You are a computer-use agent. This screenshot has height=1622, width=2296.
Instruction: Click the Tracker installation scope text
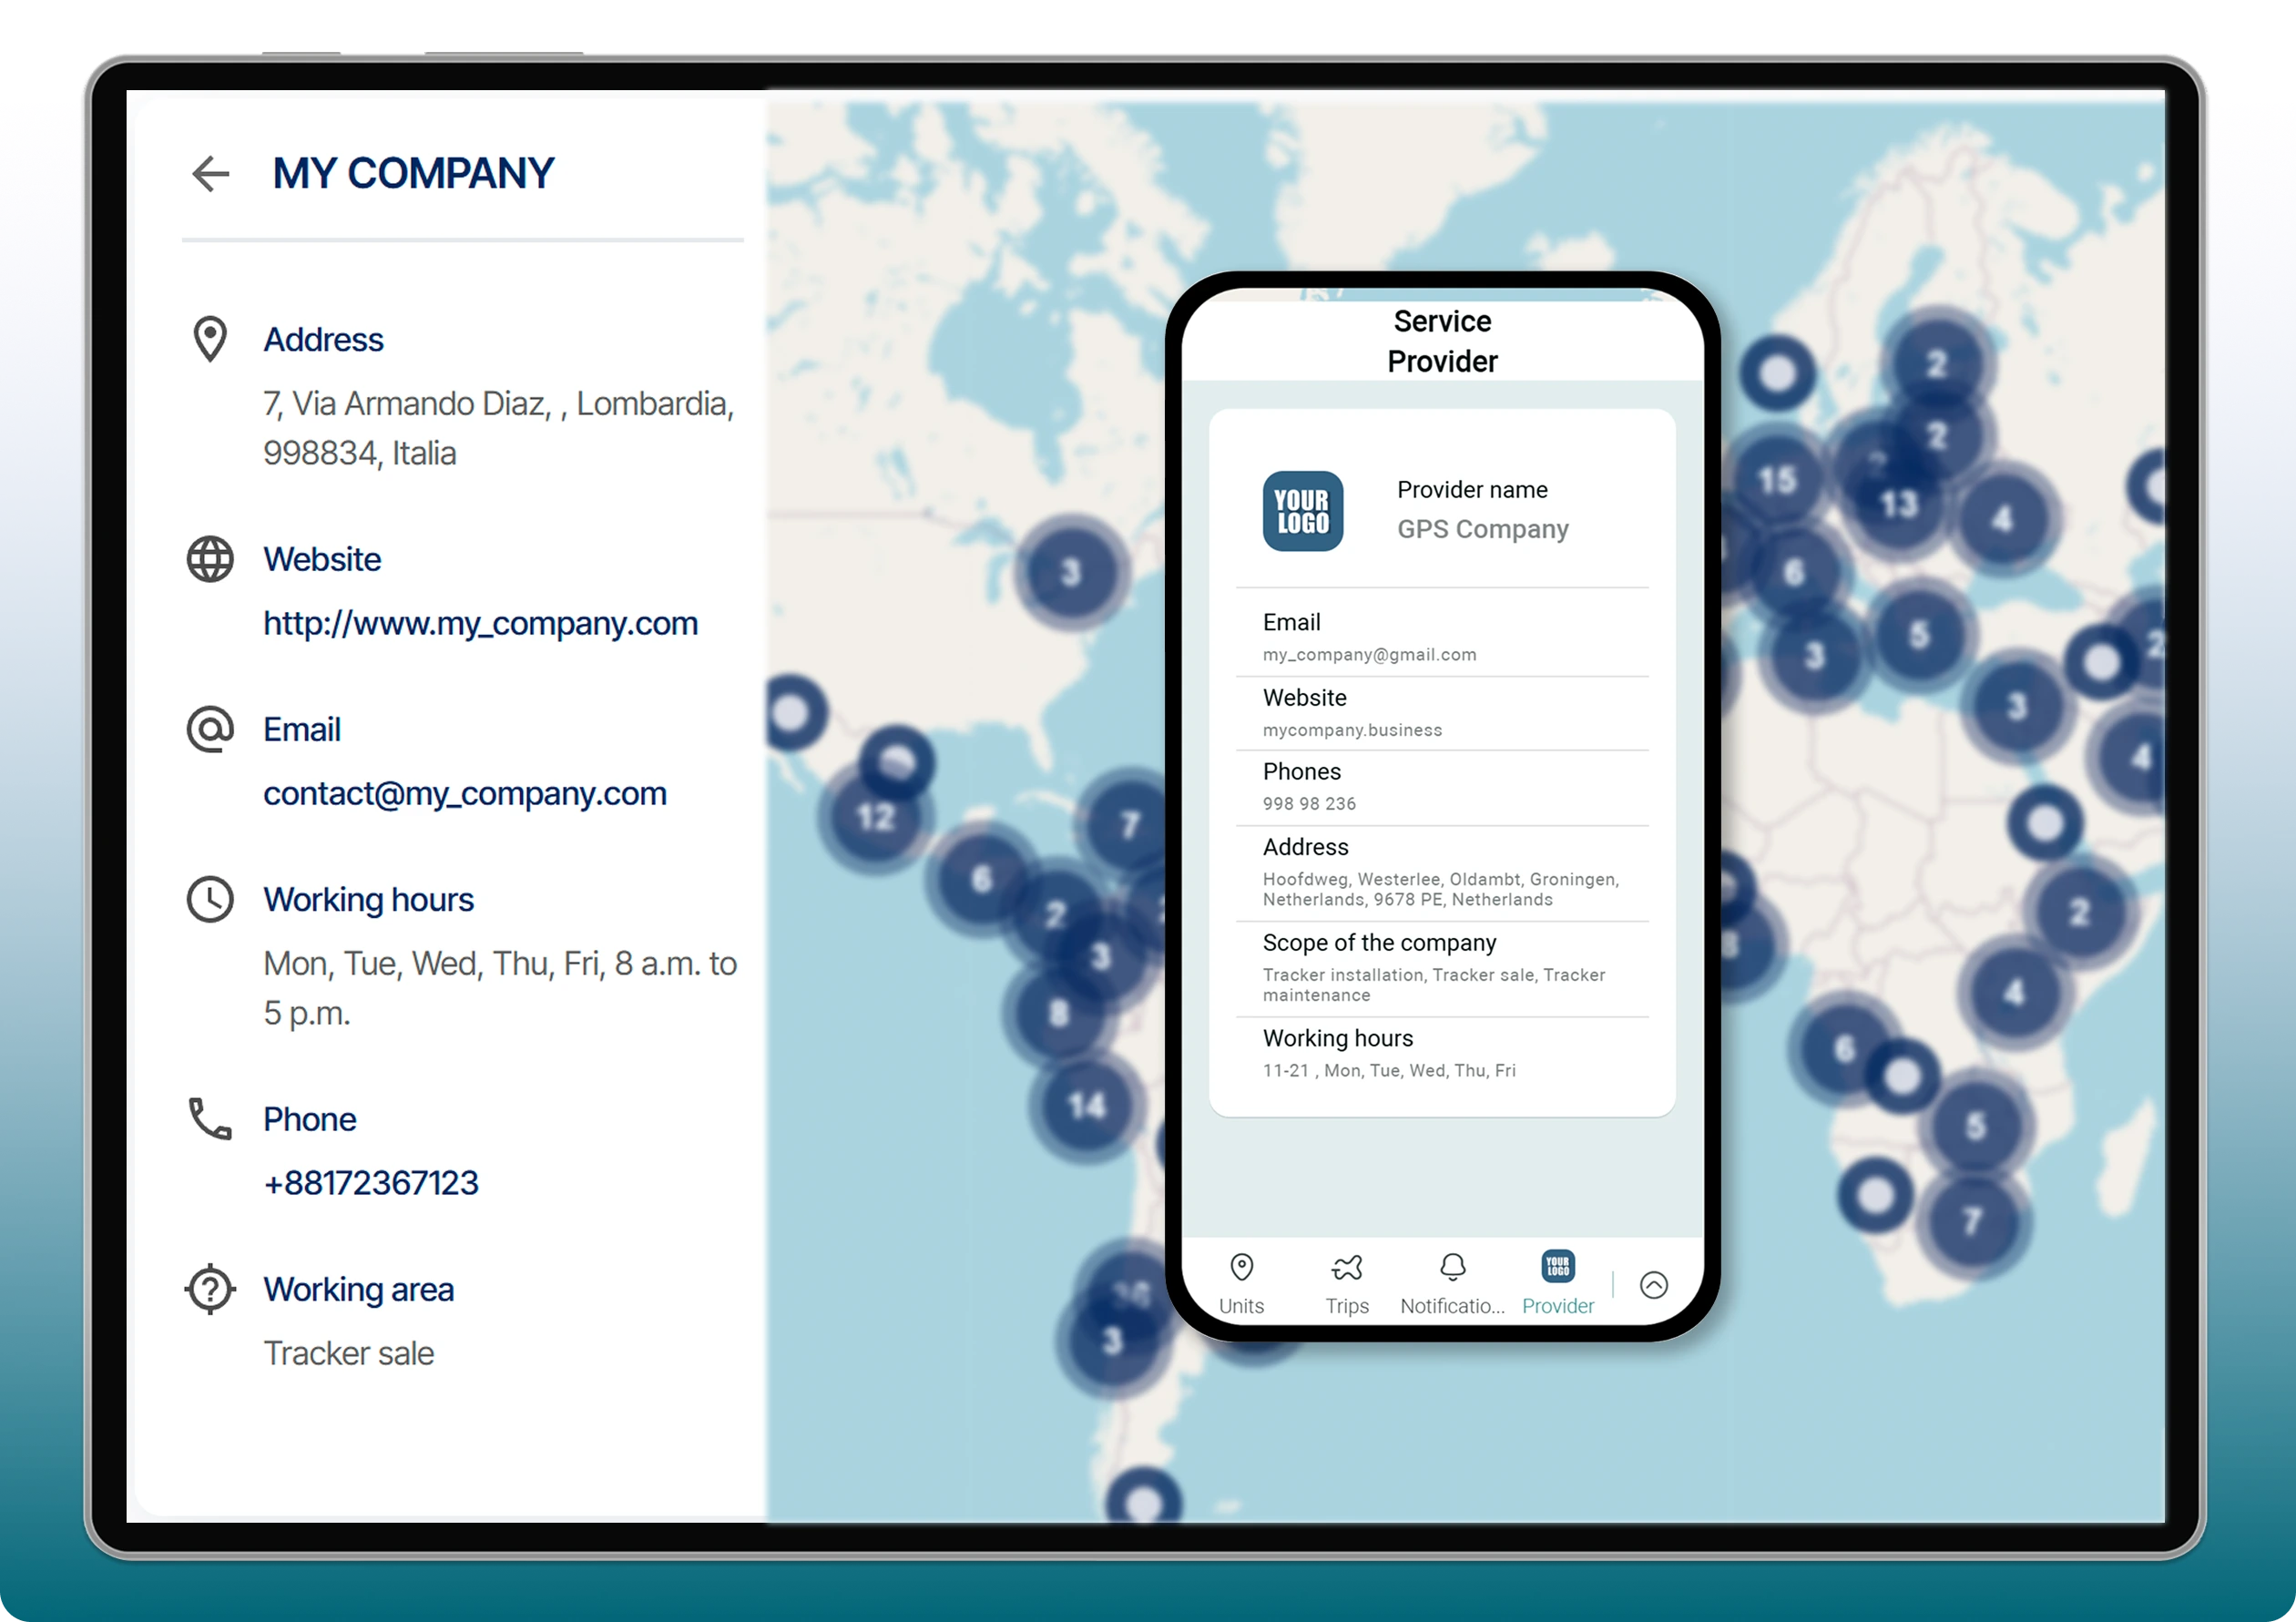[1434, 985]
